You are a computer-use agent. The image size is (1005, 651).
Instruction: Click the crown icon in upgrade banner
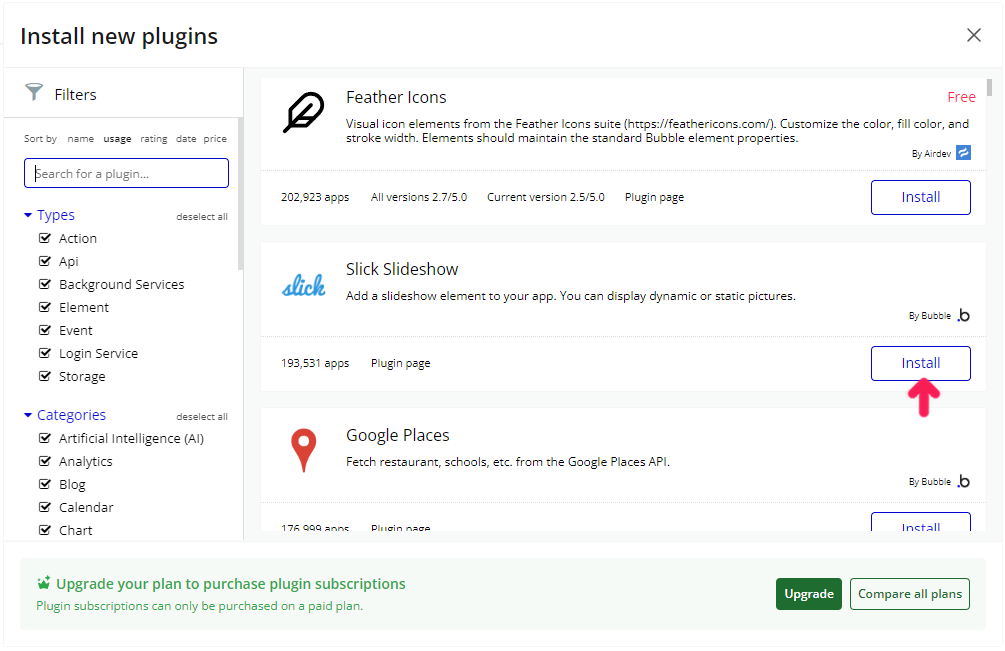pos(44,583)
